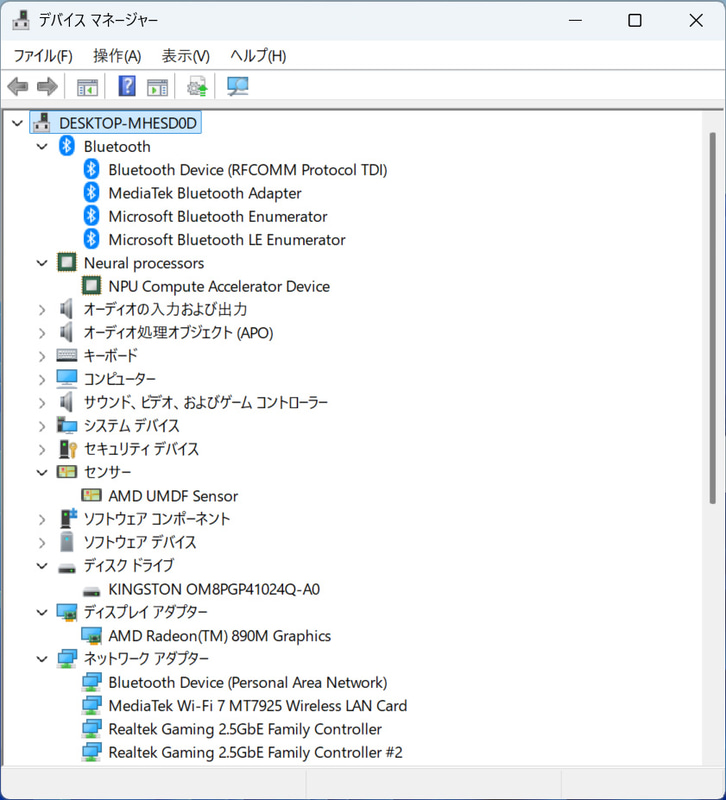Click icon beside MediaTek Bluetooth Adapter
This screenshot has width=726, height=800.
[91, 192]
